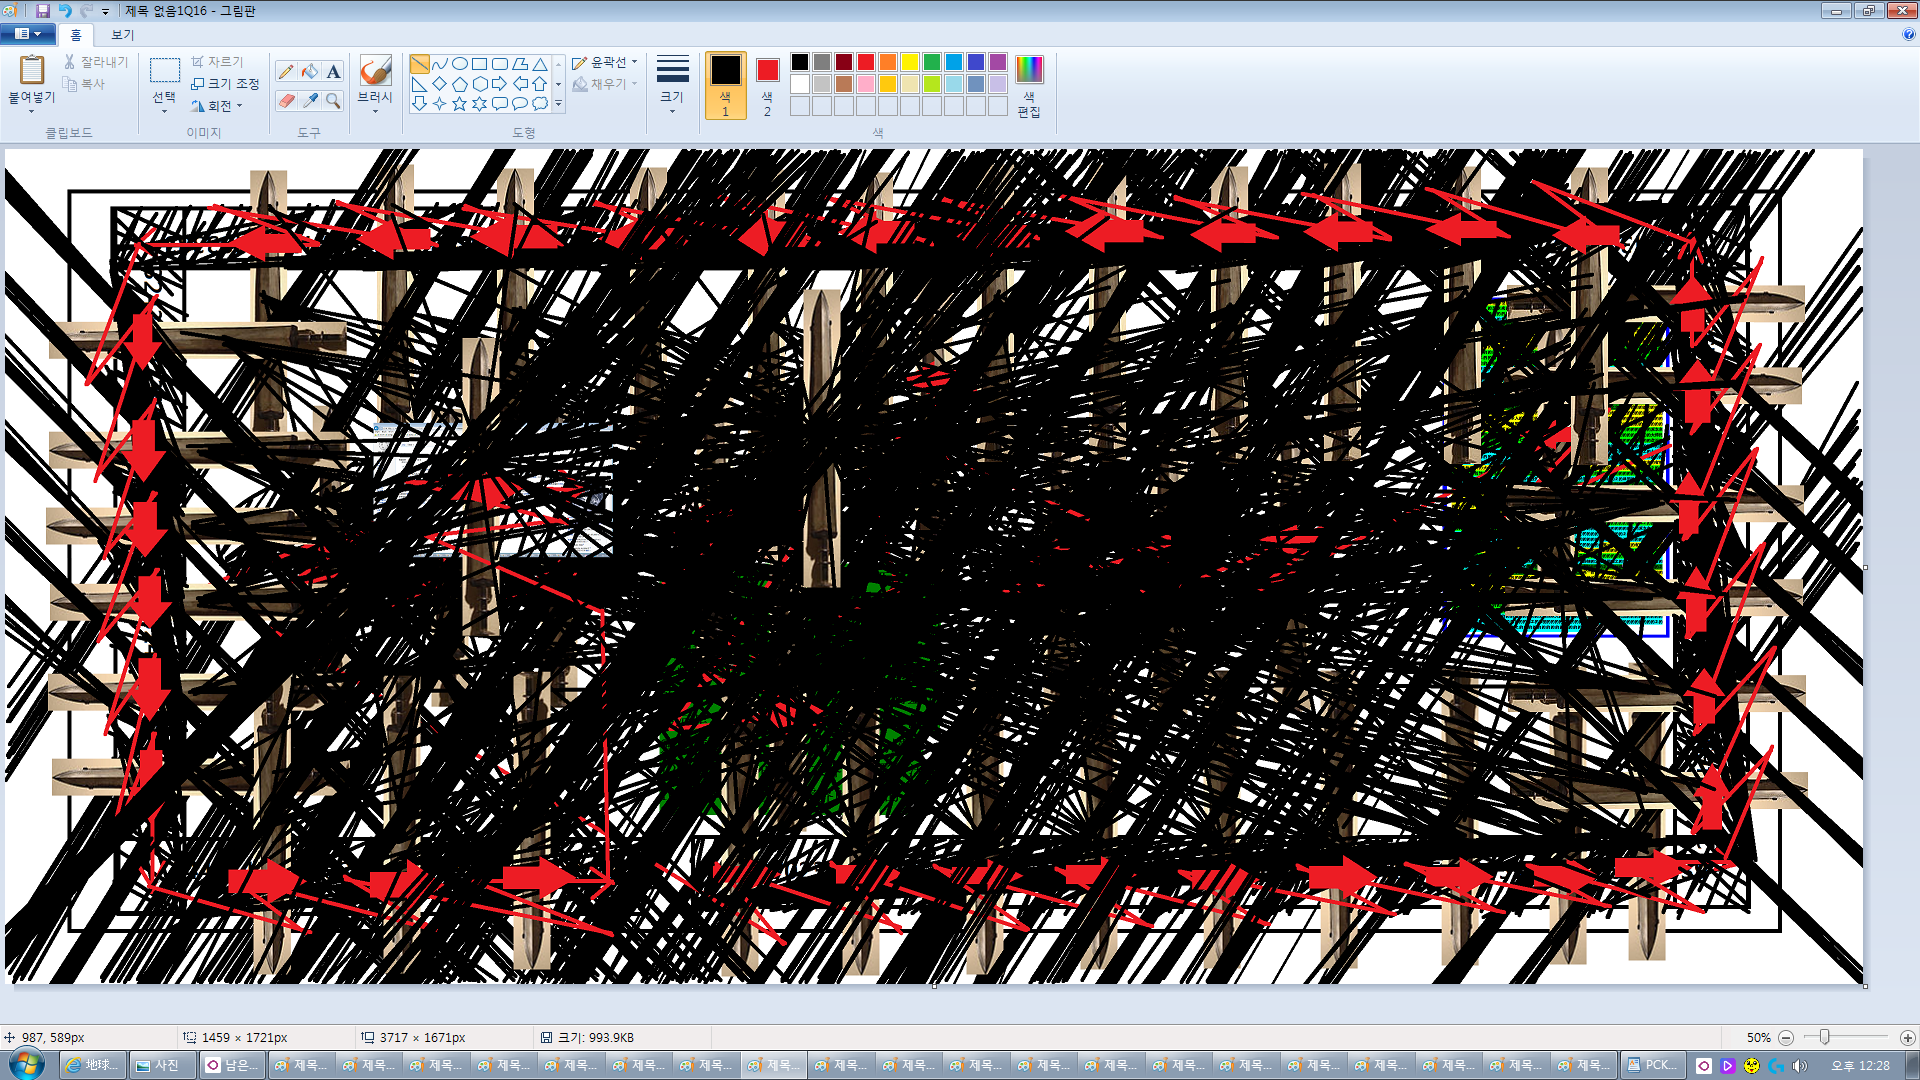Choose the Line shape

(420, 64)
